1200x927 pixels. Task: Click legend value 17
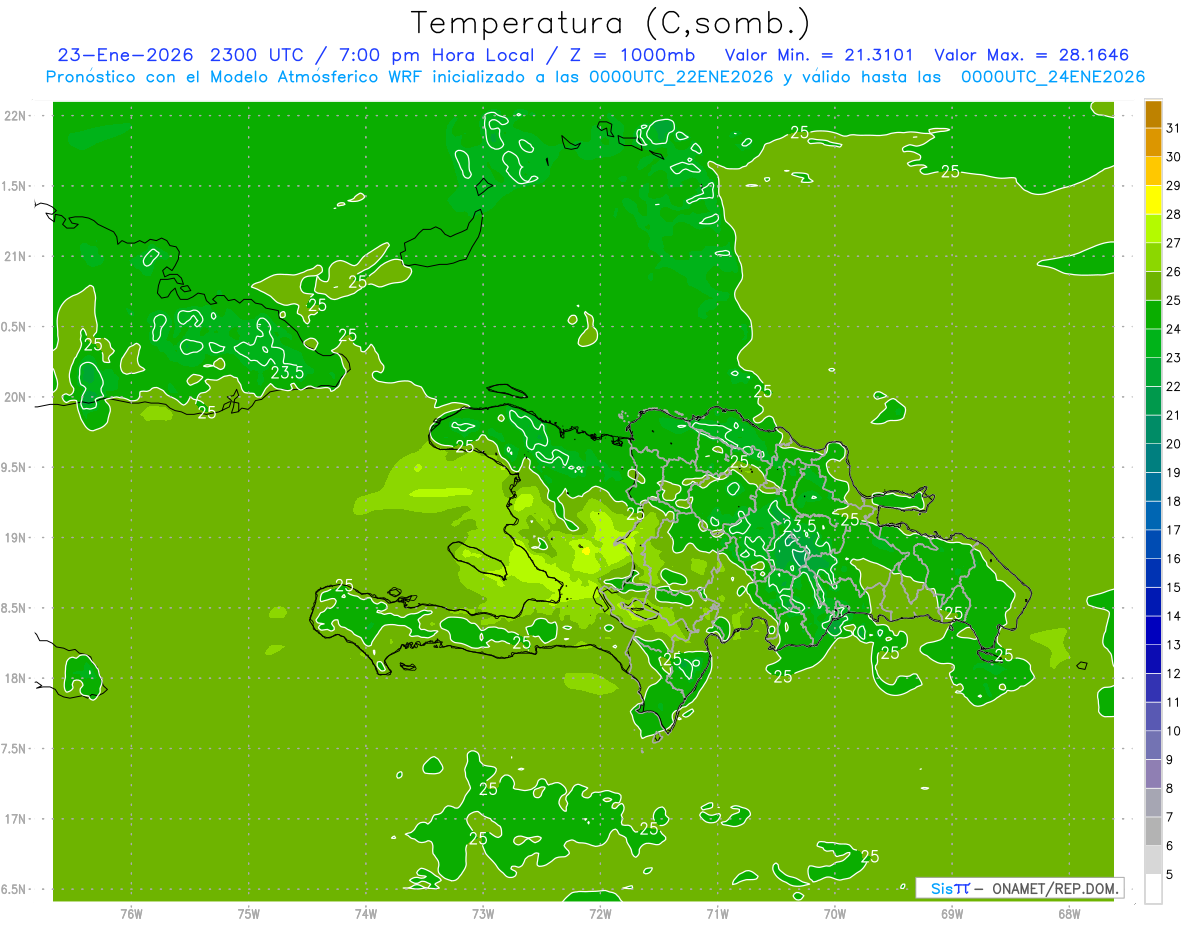tap(1174, 530)
